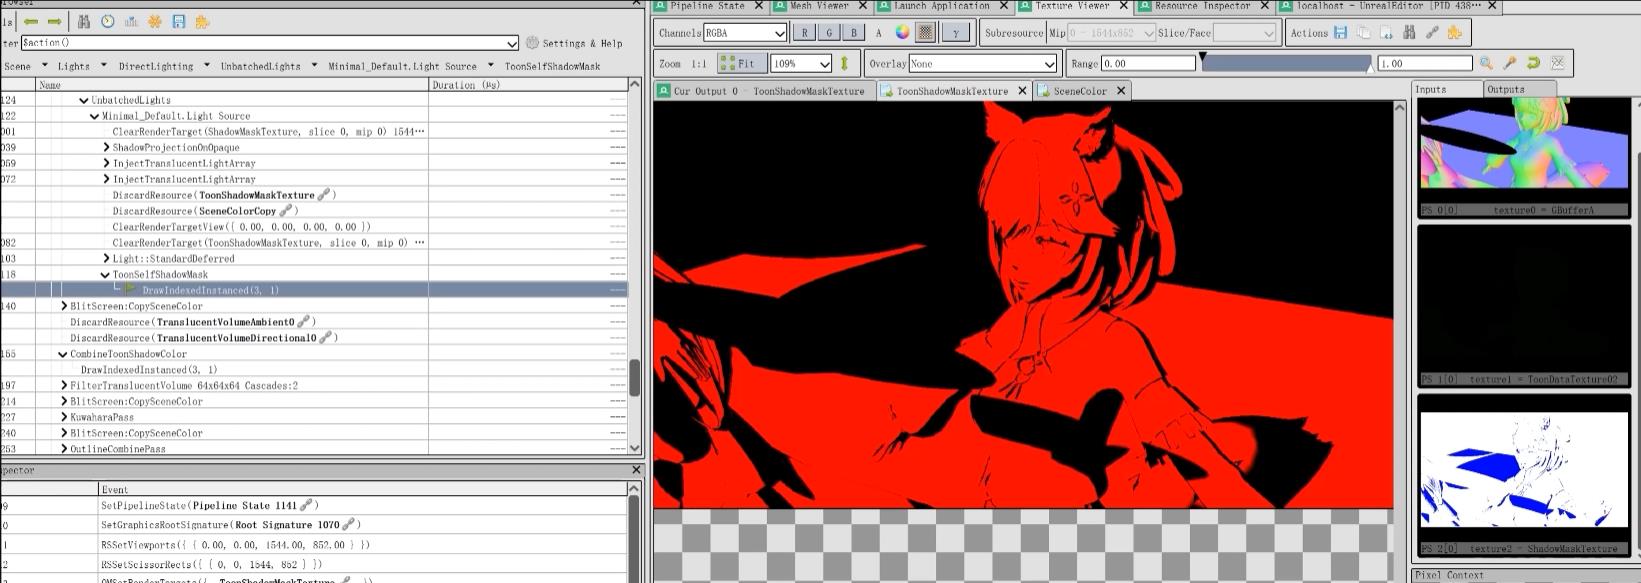Switch to the Outputs tab
This screenshot has width=1641, height=583.
(x=1519, y=89)
